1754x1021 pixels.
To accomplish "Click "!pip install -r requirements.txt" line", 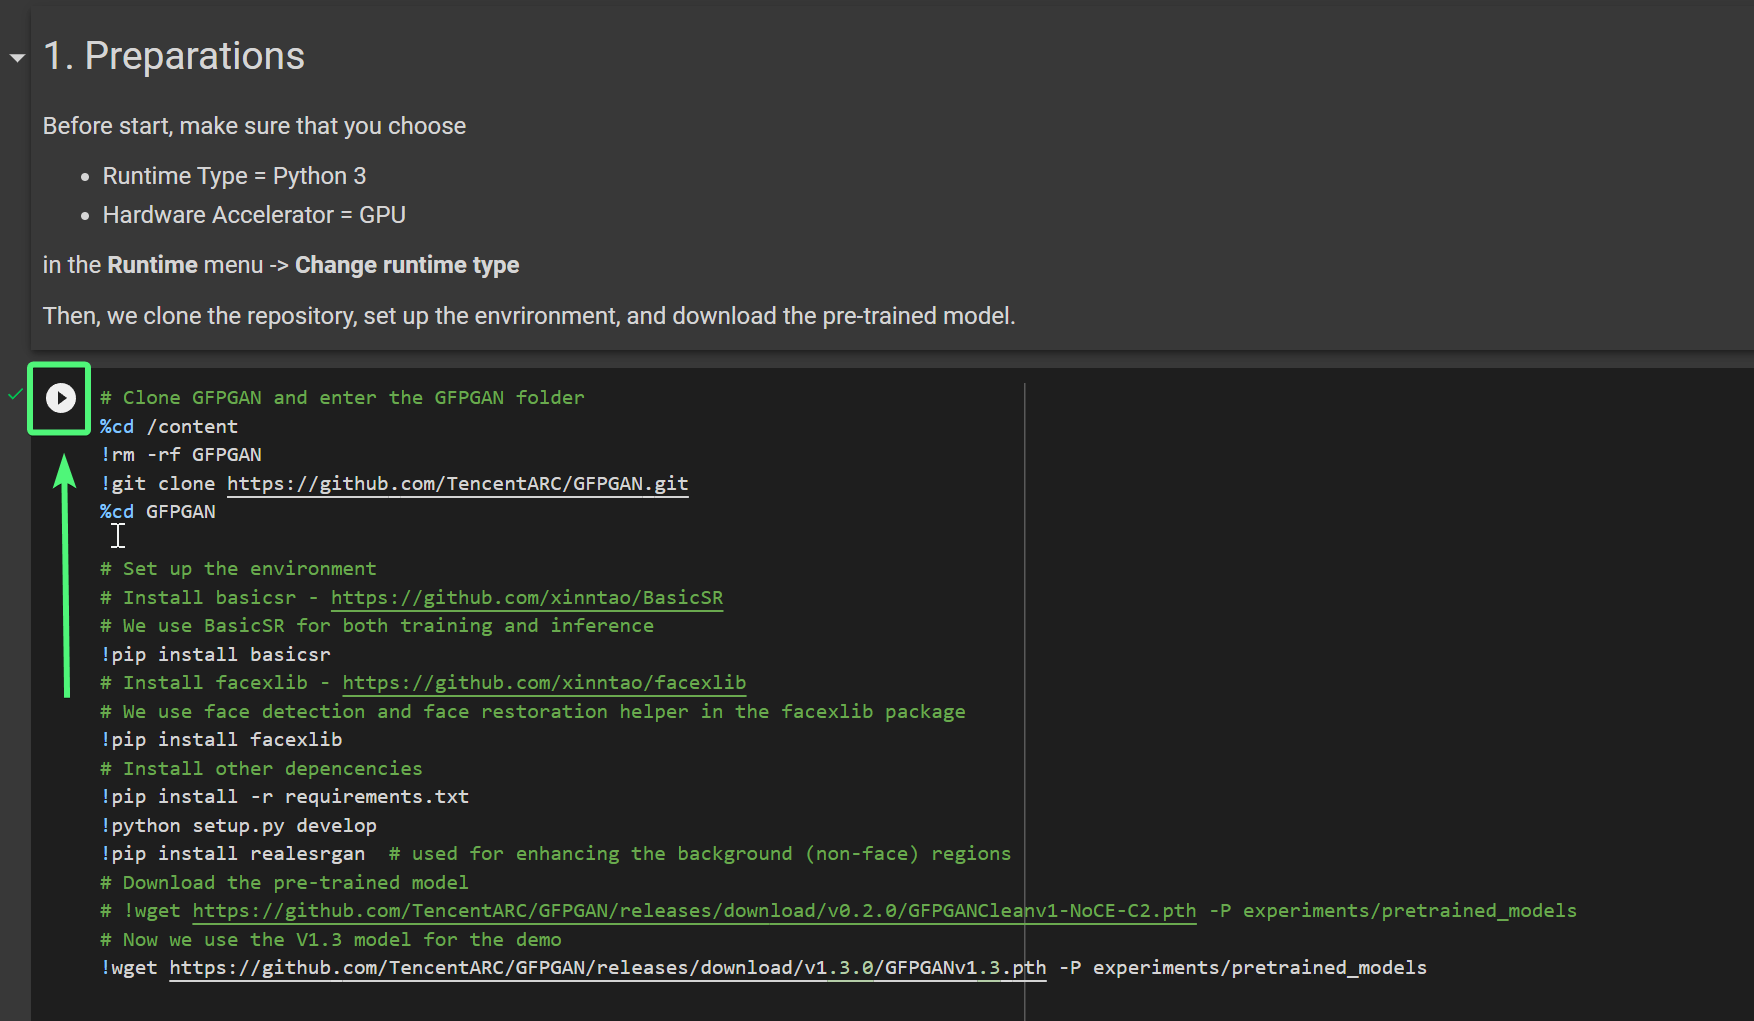I will (284, 797).
